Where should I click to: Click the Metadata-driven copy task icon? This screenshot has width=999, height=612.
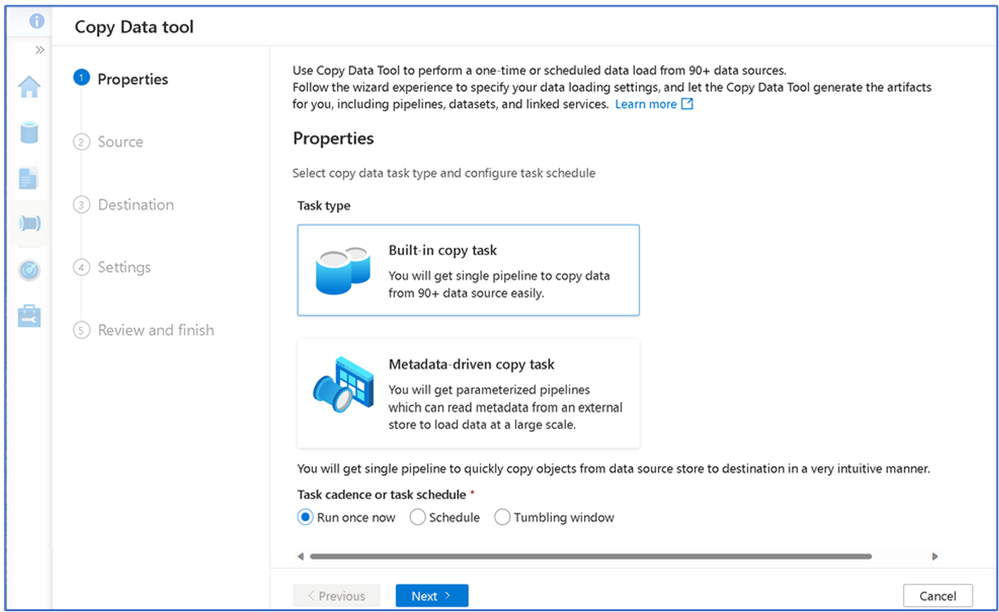pos(343,385)
